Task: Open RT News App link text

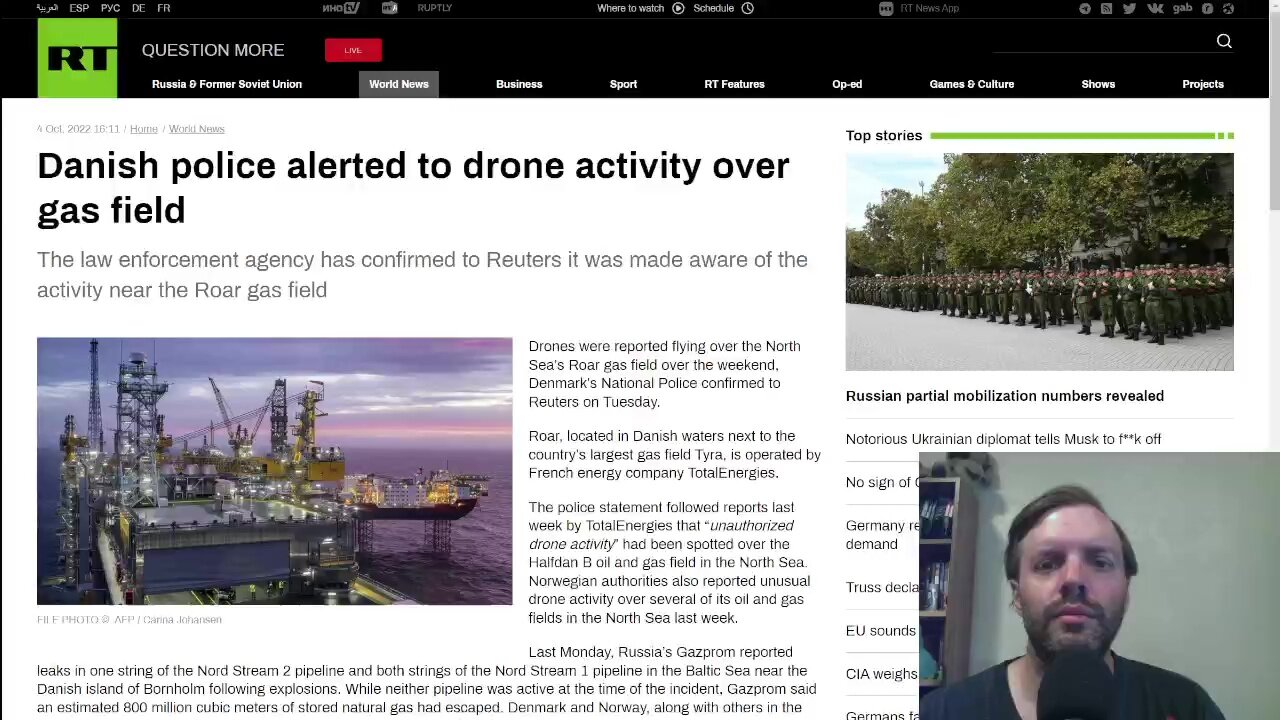Action: coord(929,8)
